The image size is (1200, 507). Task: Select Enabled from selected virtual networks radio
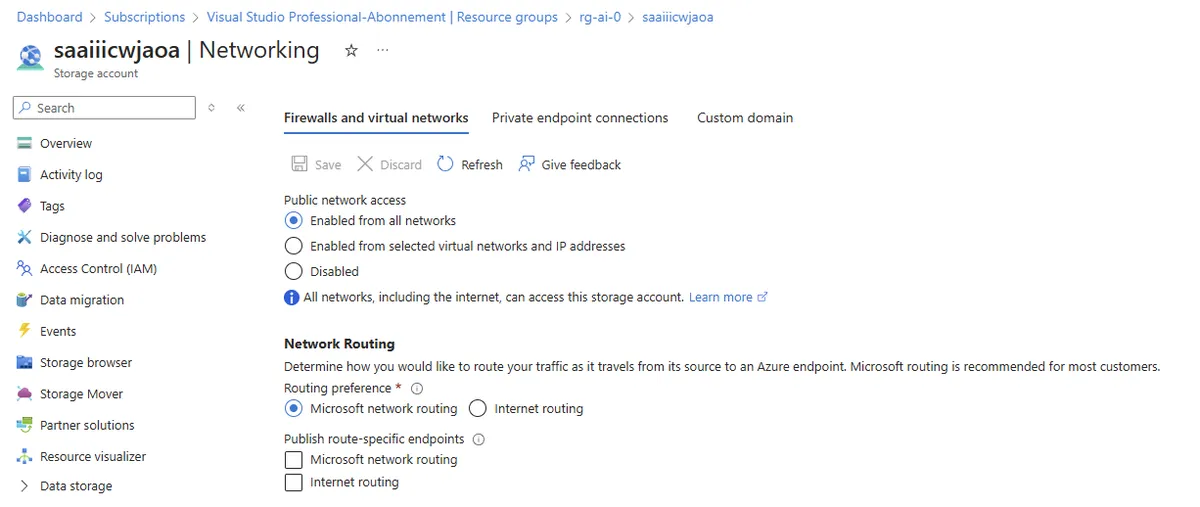coord(293,246)
